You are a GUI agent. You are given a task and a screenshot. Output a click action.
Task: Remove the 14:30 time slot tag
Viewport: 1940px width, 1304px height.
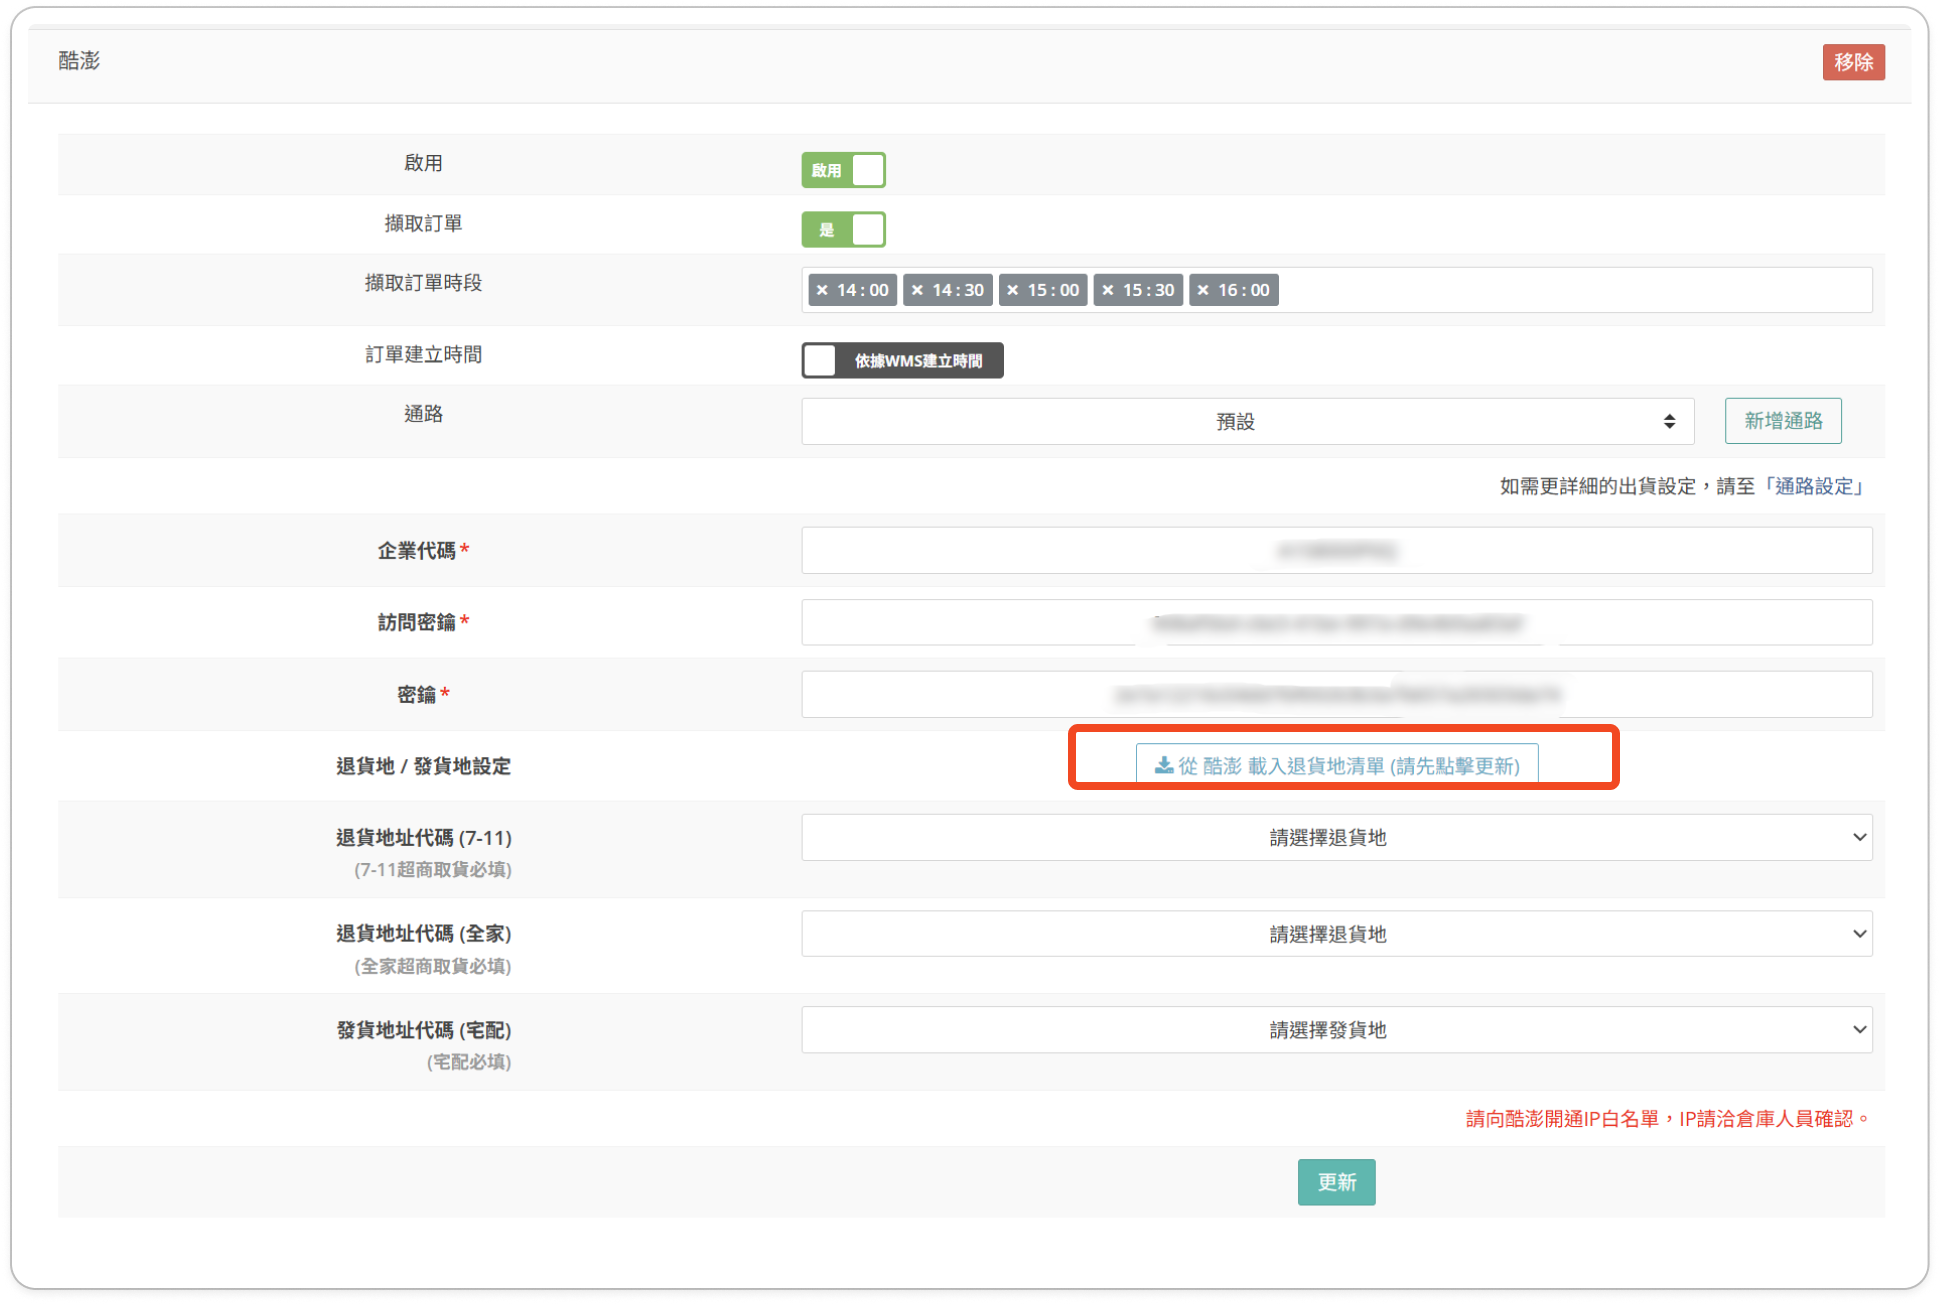pos(917,290)
